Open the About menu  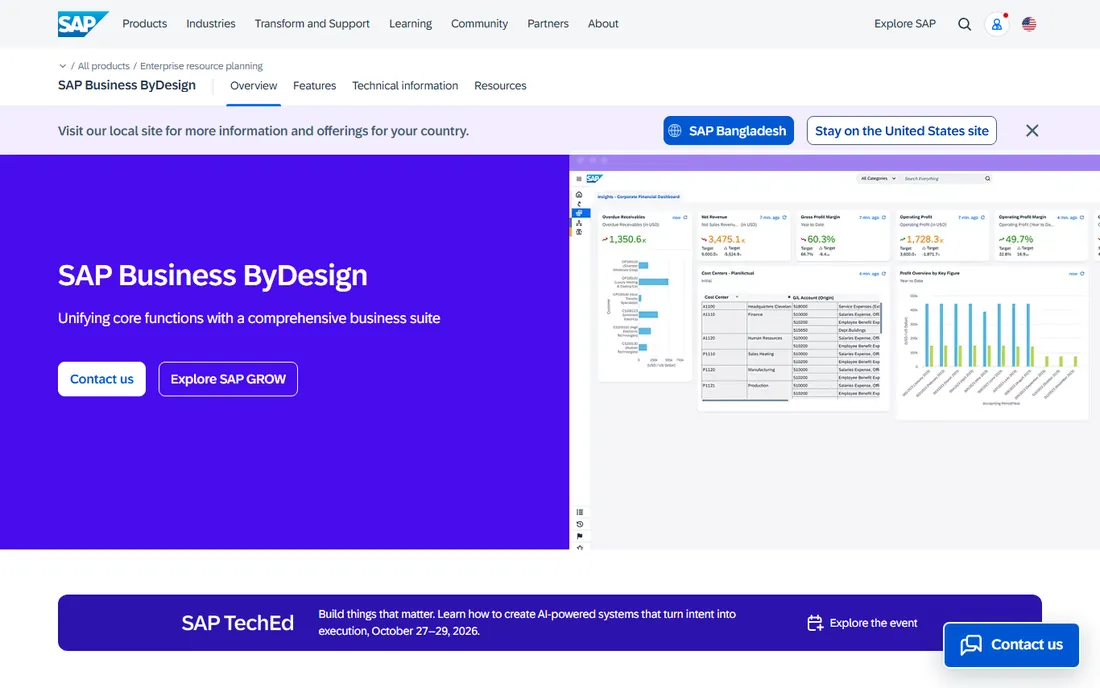(x=603, y=24)
